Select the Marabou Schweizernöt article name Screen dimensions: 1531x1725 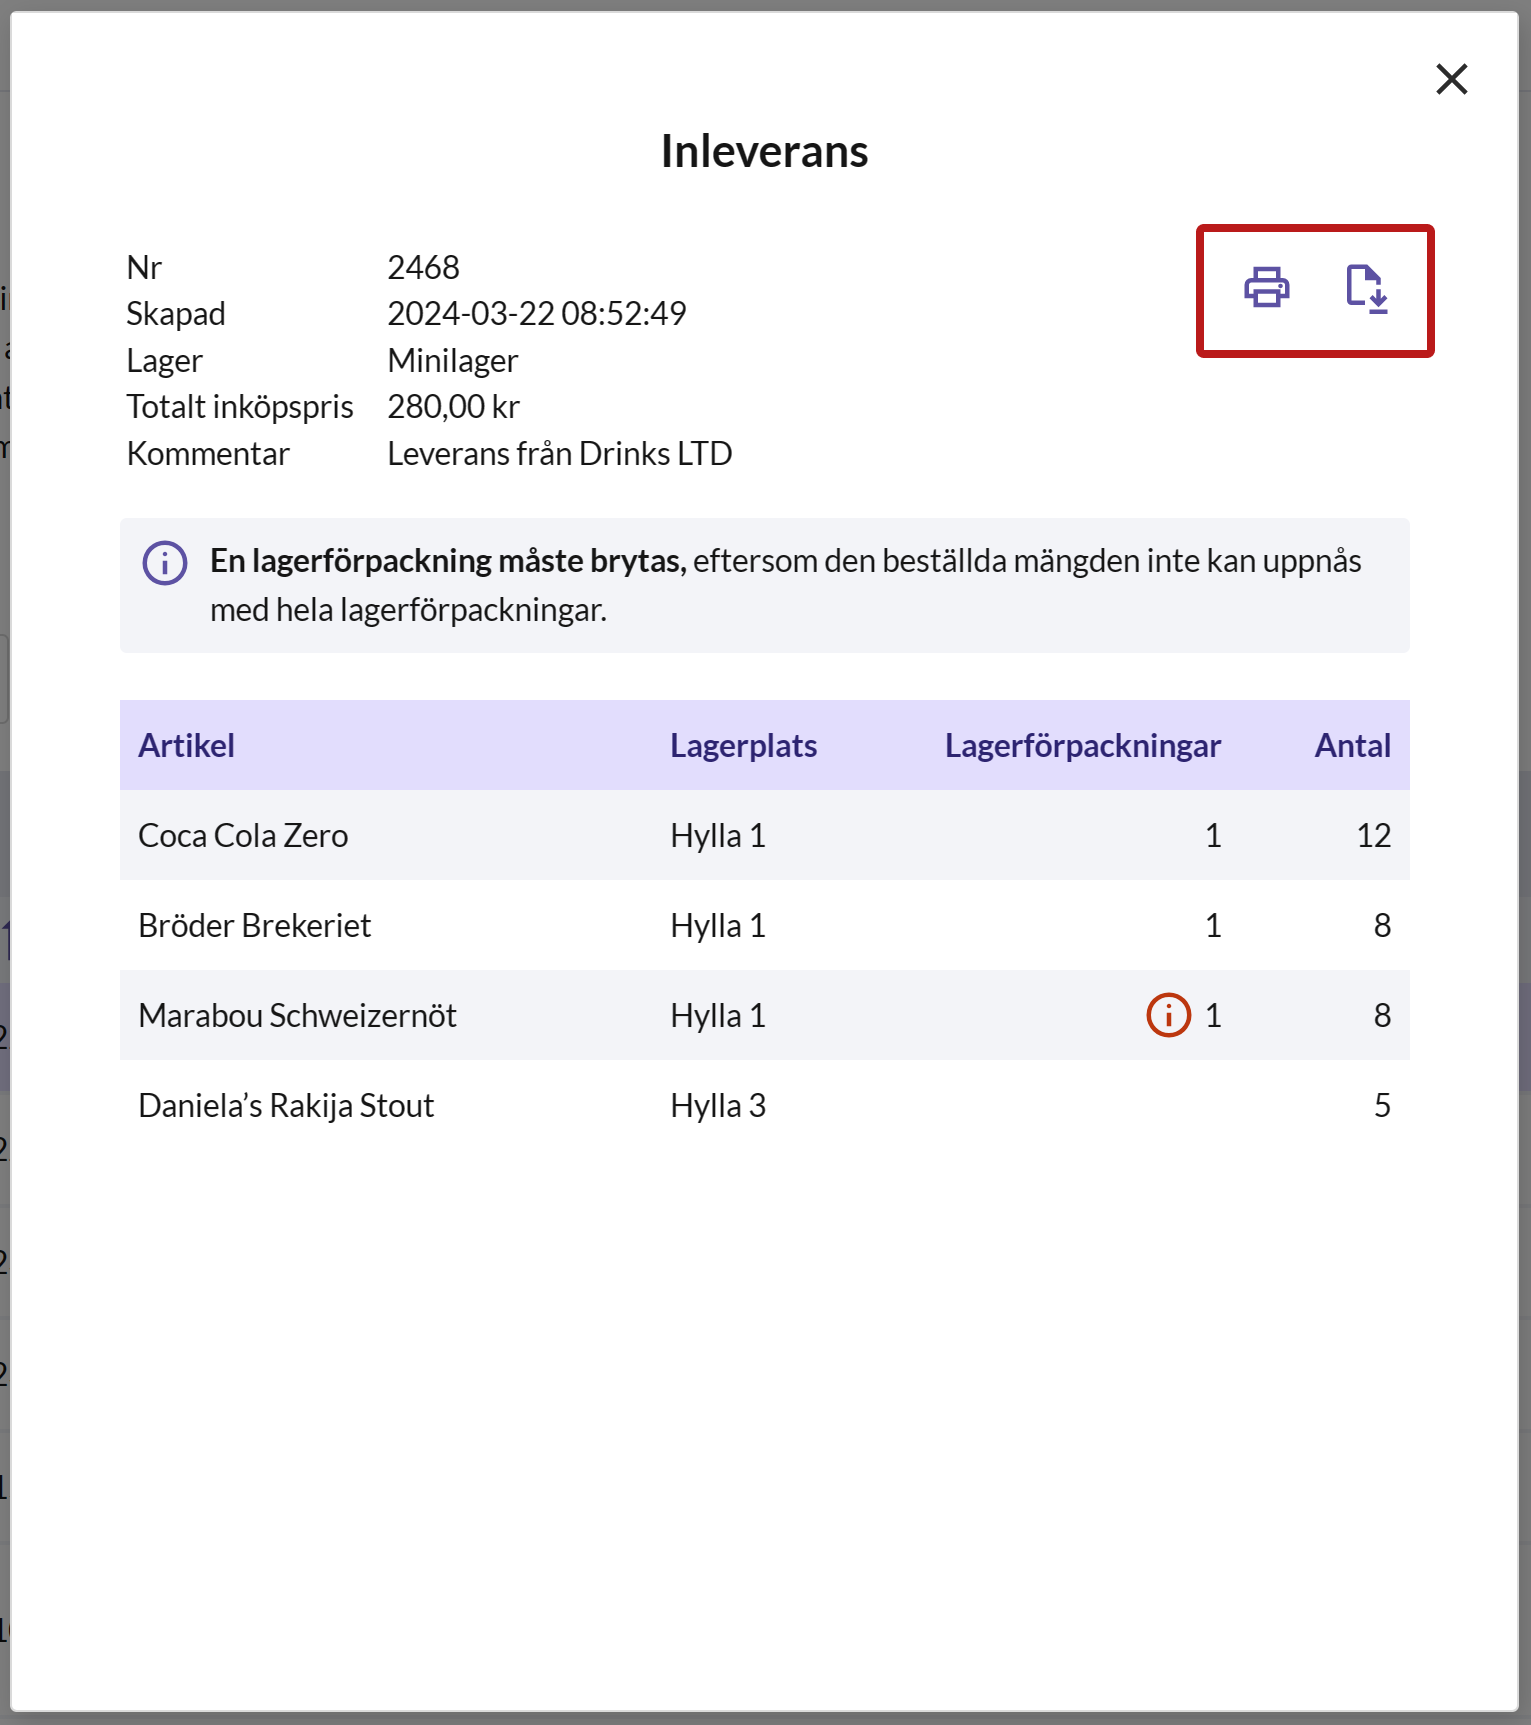(x=297, y=1016)
